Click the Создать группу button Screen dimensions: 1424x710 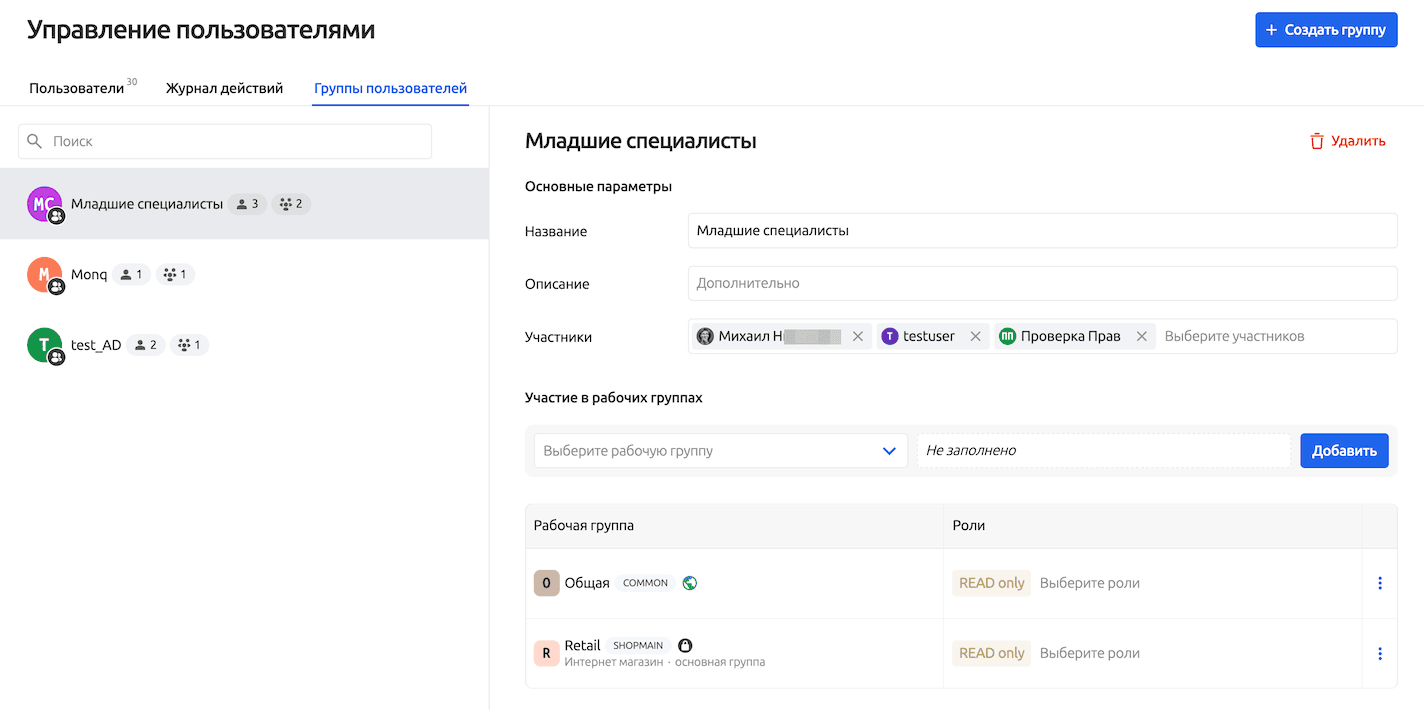click(1326, 30)
